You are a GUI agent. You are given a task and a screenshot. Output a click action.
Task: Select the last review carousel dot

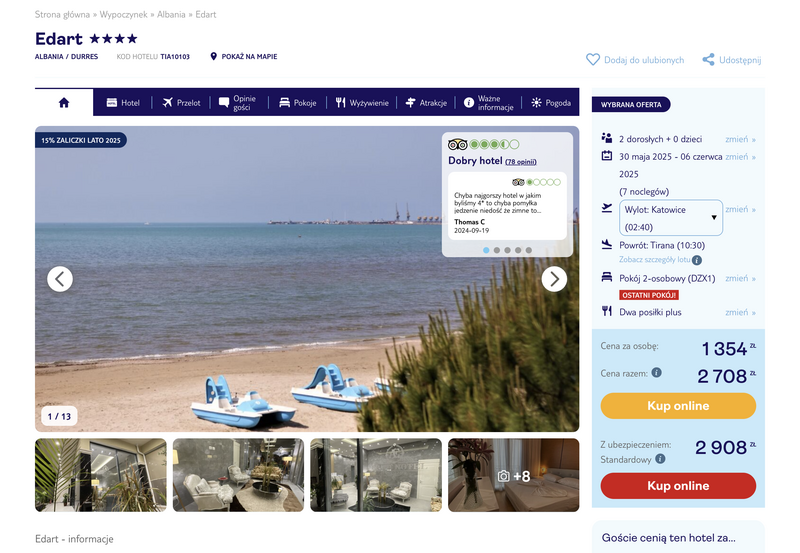click(x=529, y=250)
